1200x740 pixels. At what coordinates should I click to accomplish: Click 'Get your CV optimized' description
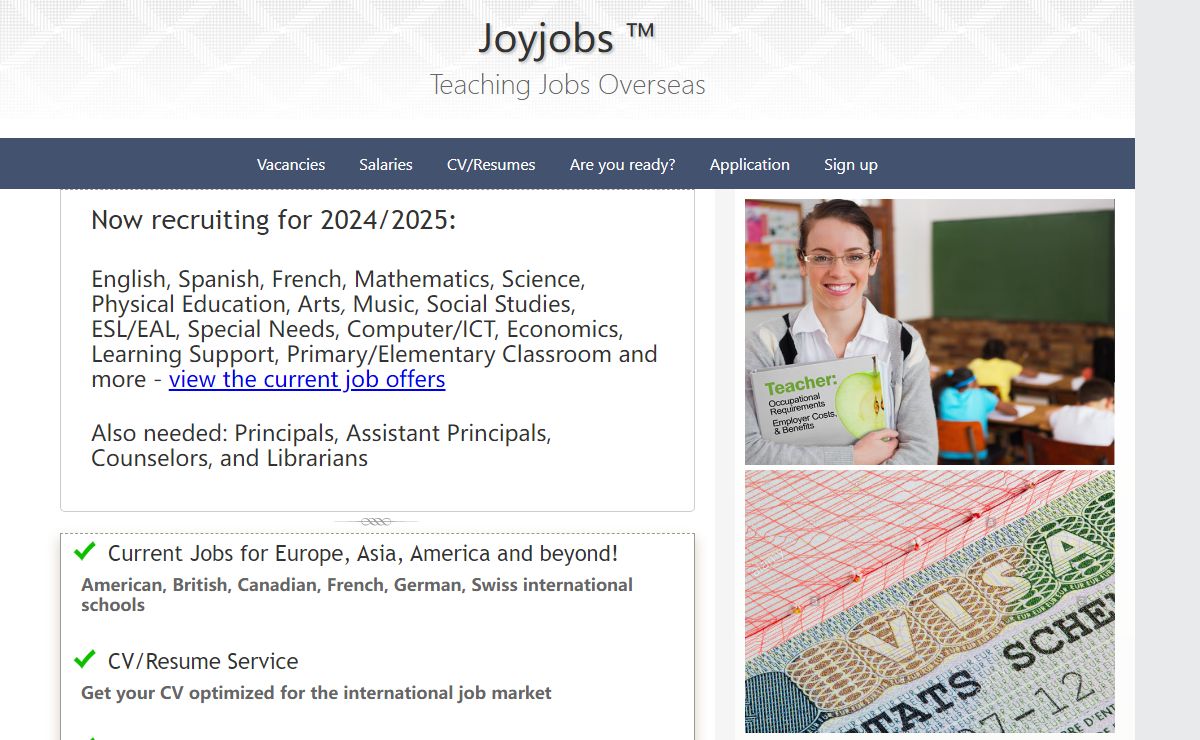click(x=316, y=693)
